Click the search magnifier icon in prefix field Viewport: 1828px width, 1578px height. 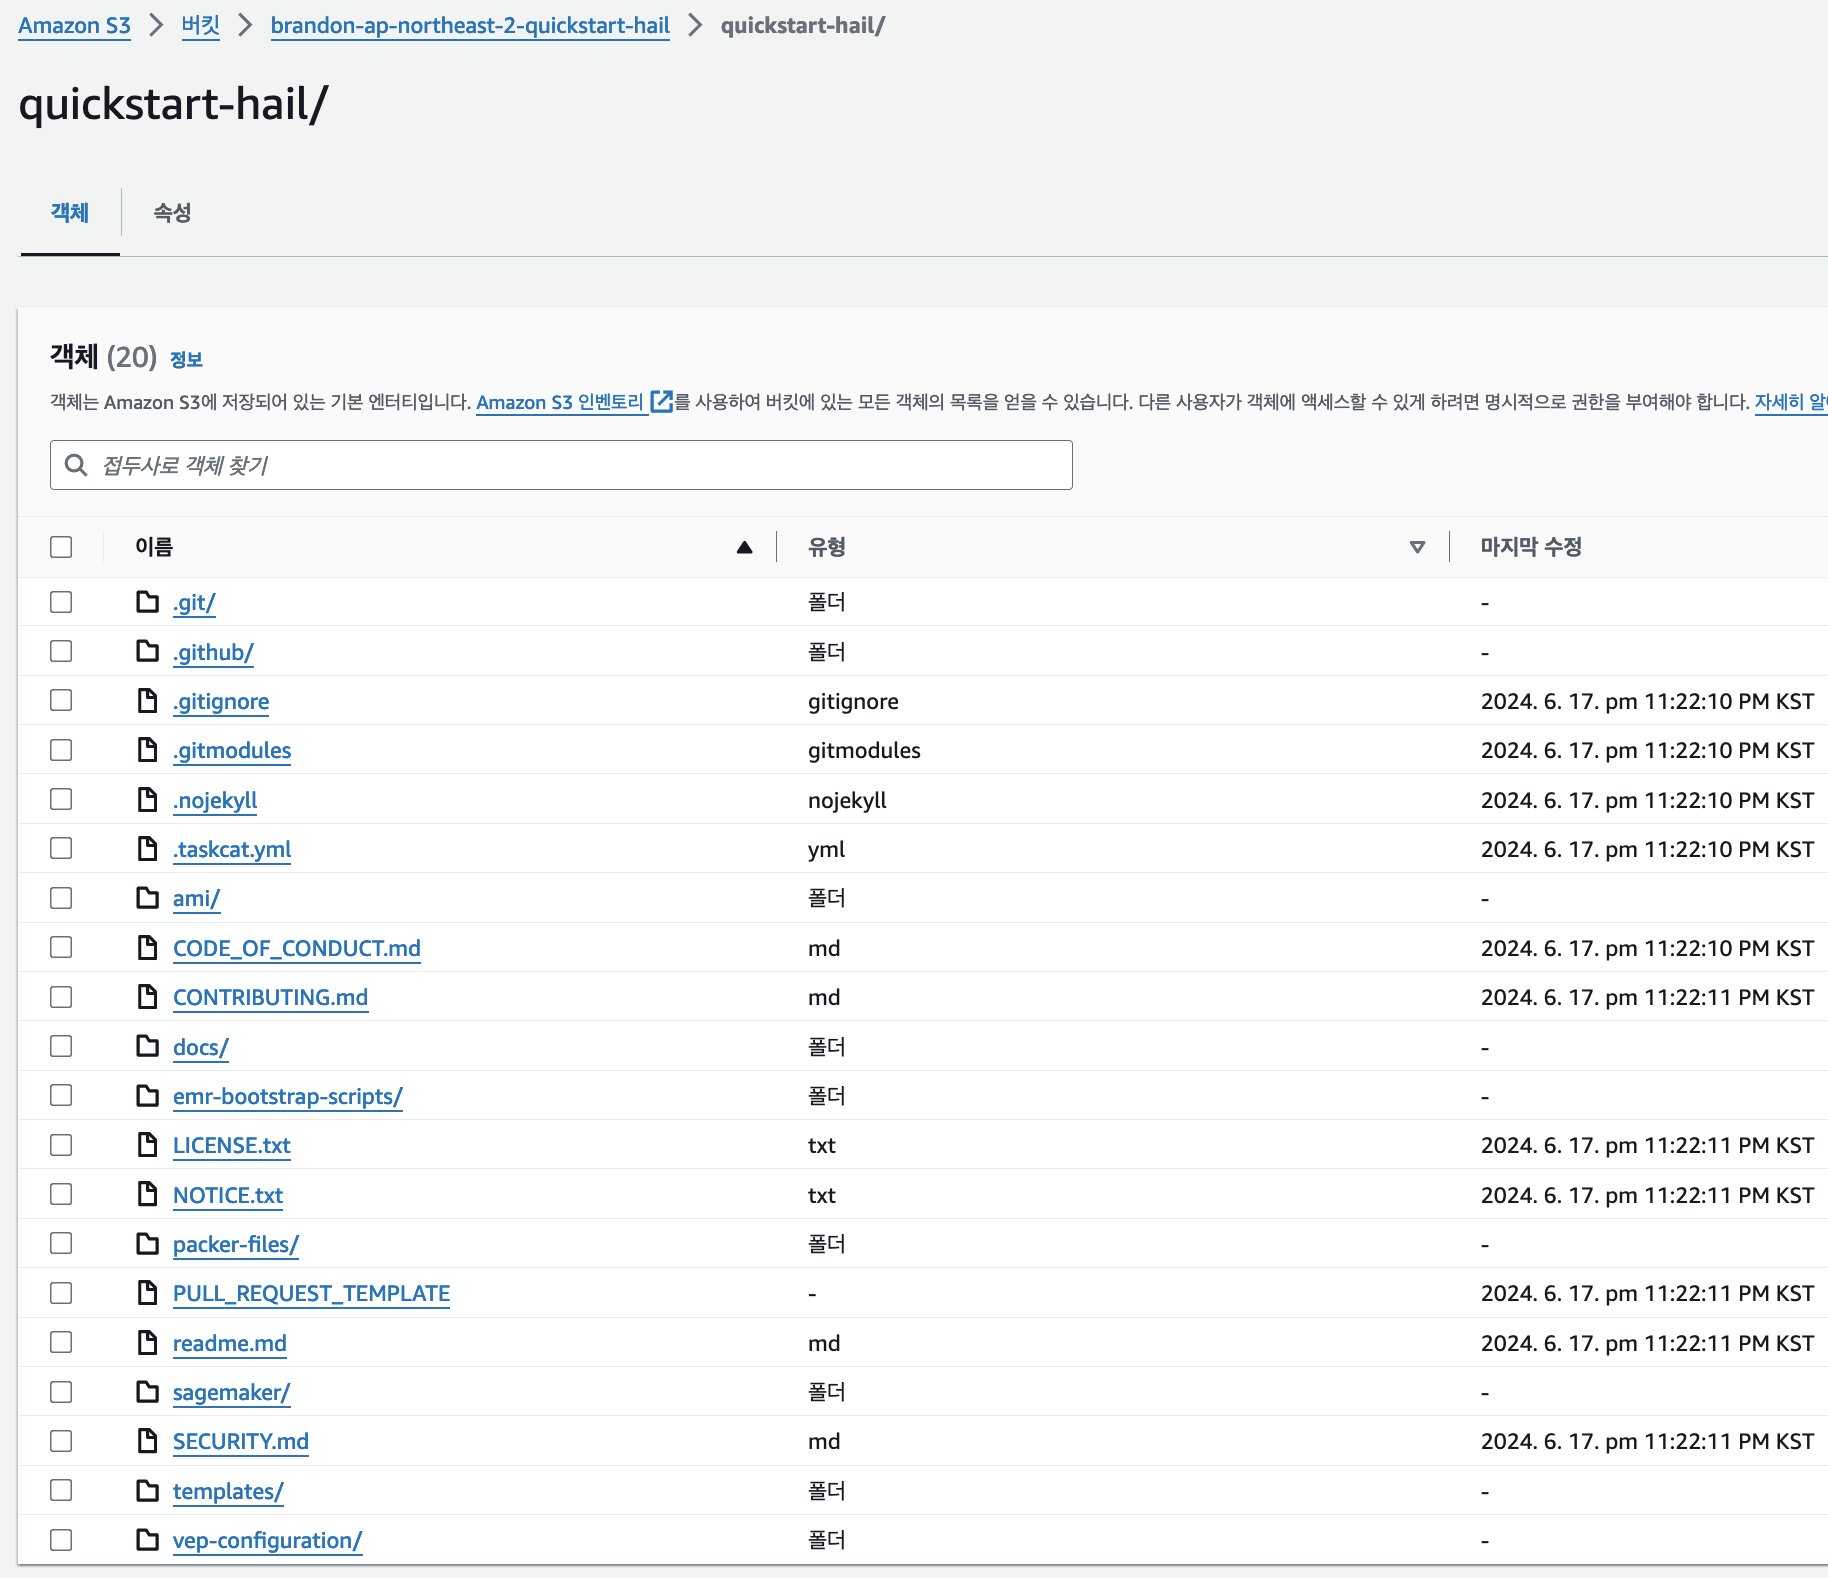pos(76,465)
